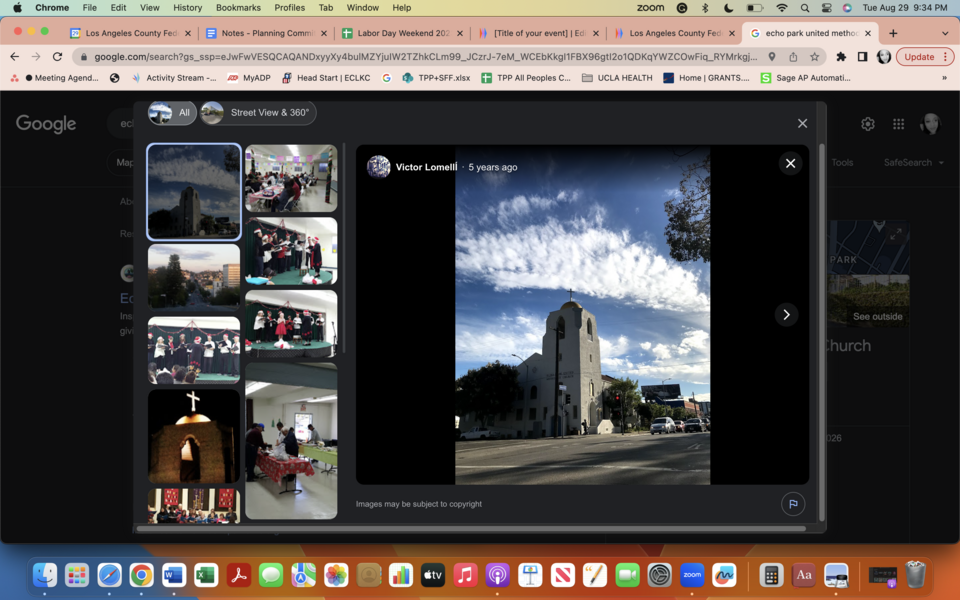Viewport: 960px width, 600px height.
Task: Select the illuminated cross night thumbnail
Action: click(194, 435)
